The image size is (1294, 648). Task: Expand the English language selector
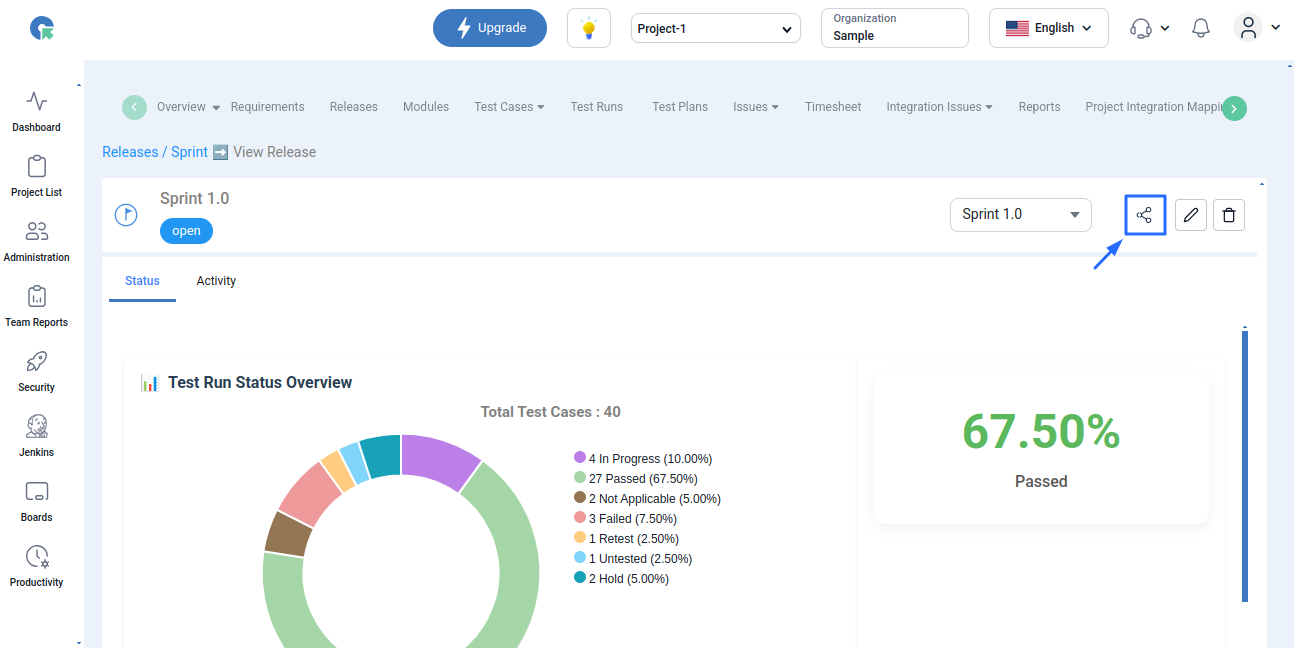click(1048, 28)
